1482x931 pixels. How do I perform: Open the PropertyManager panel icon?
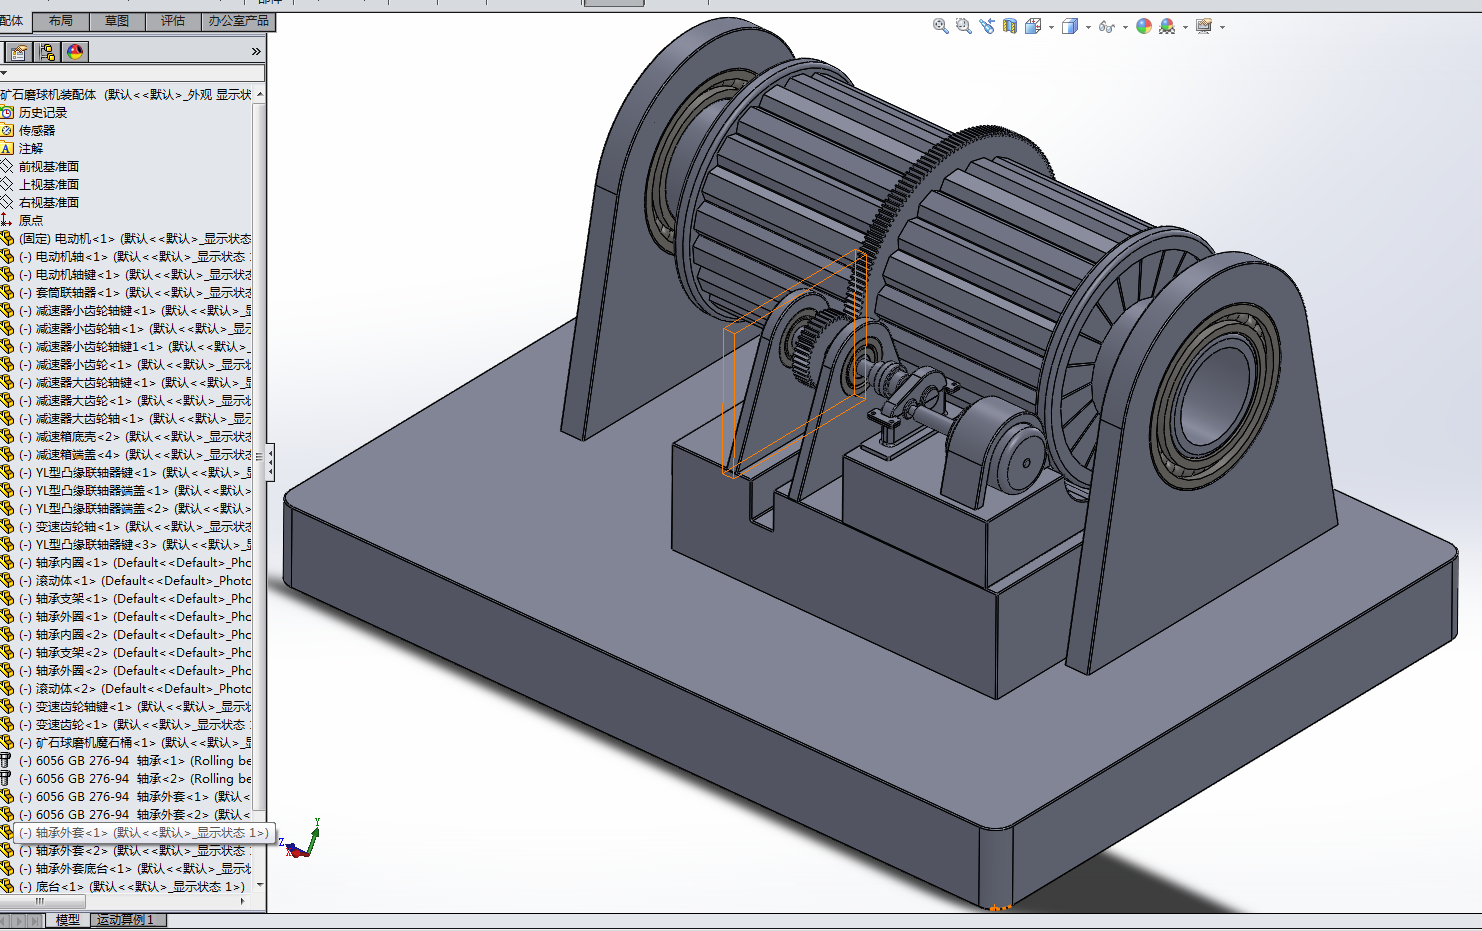(x=19, y=52)
